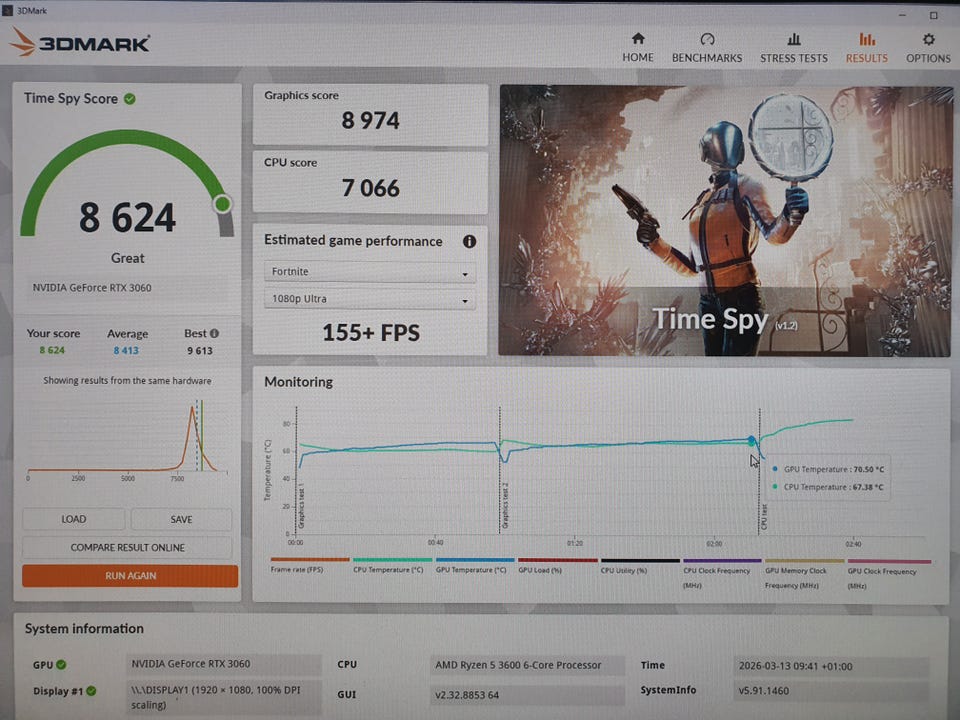Screen dimensions: 960x720
Task: Click green check icon next to GPU
Action: 62,664
